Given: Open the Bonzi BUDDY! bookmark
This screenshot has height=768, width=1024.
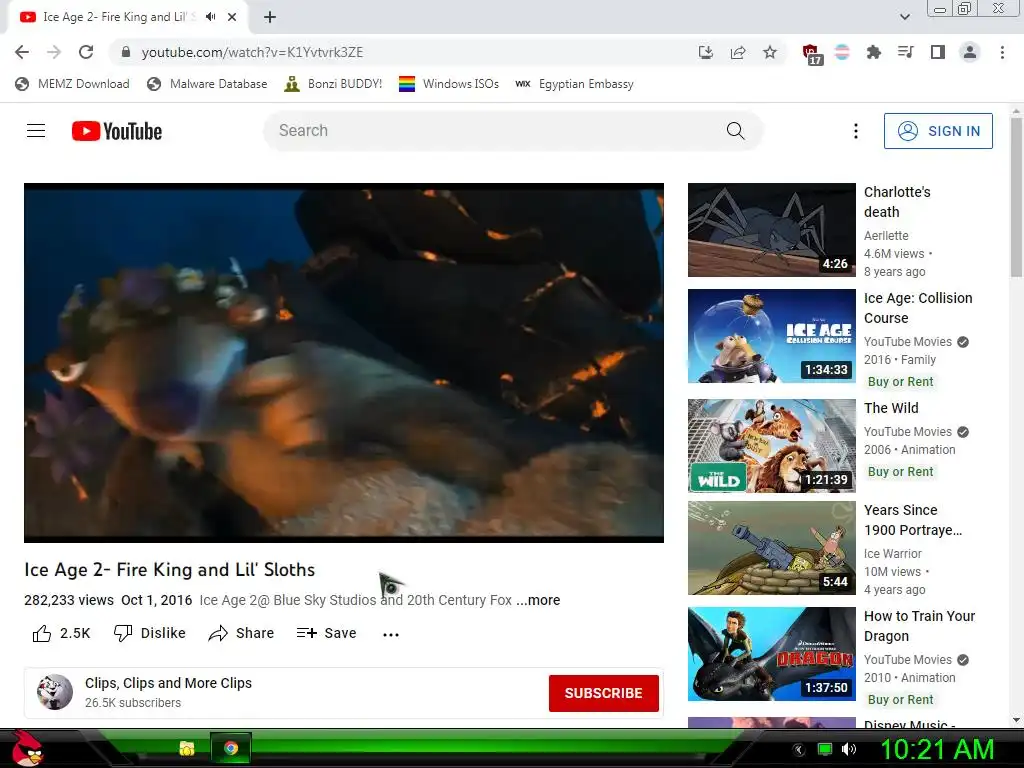Looking at the screenshot, I should tap(333, 84).
